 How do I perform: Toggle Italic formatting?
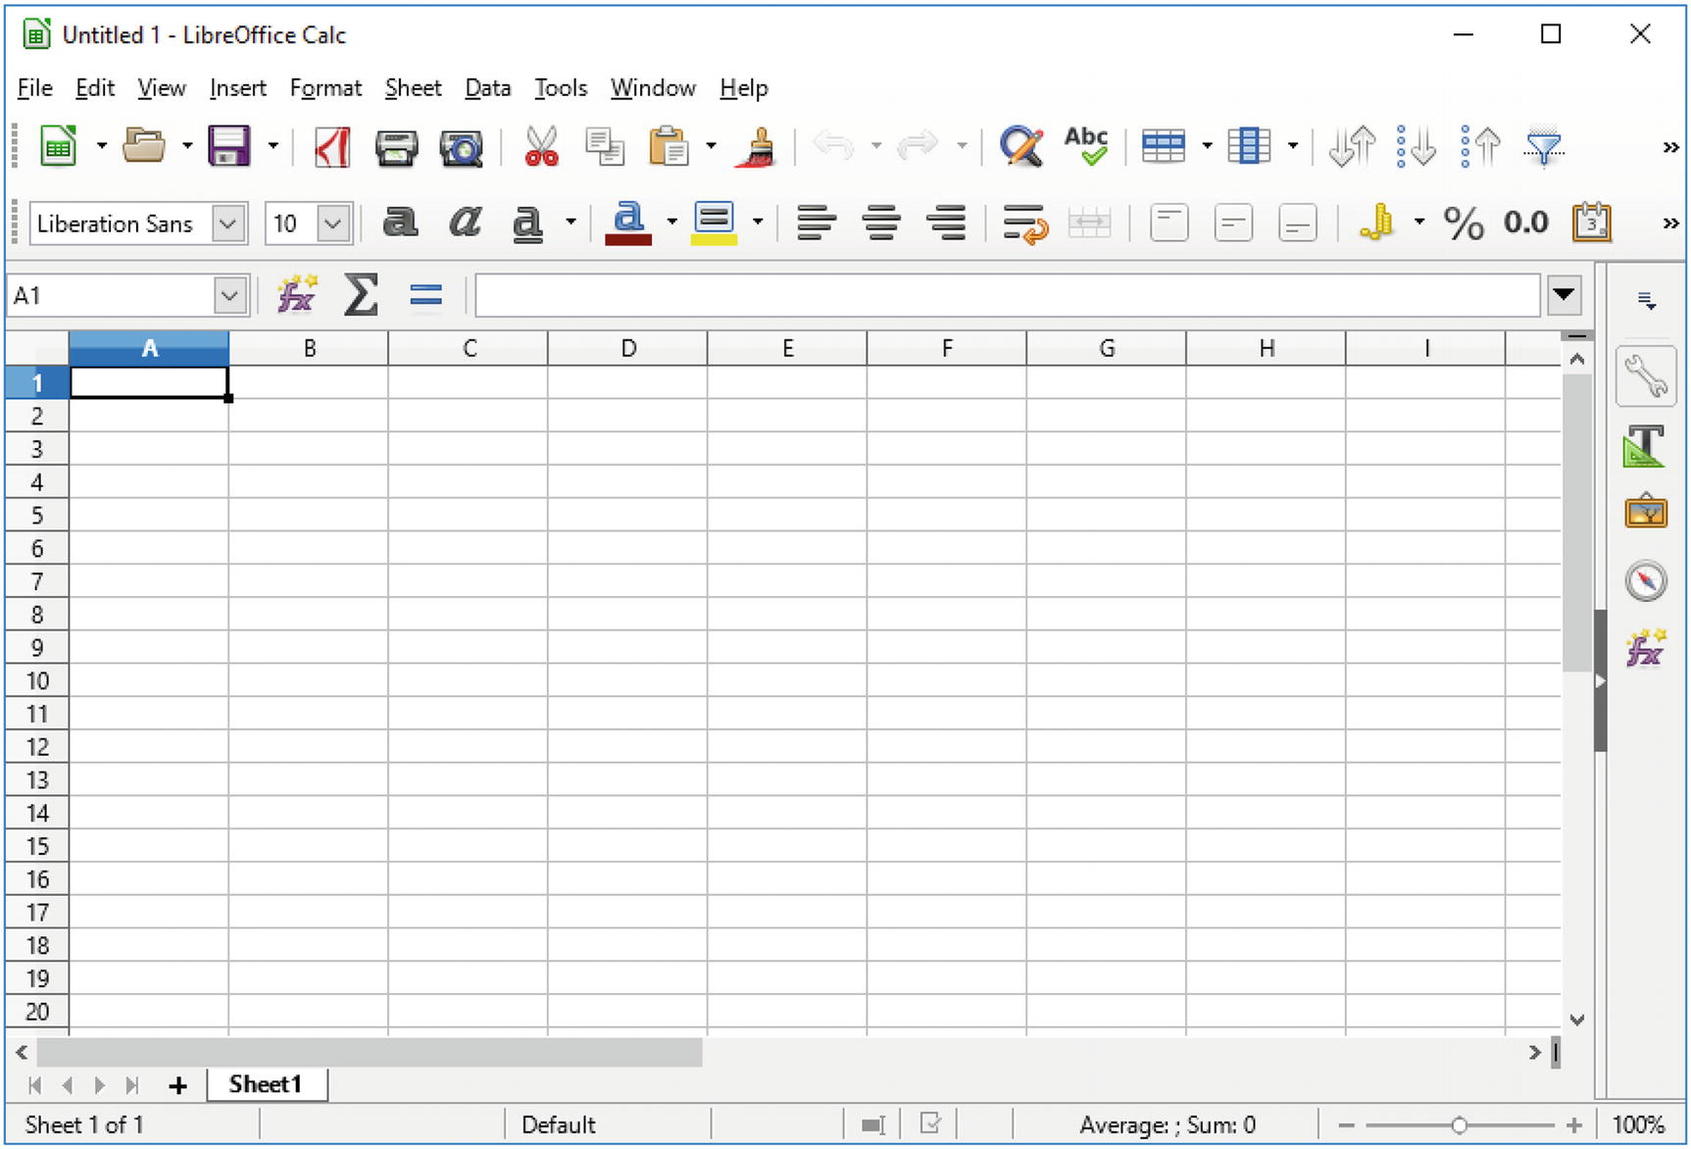point(464,222)
